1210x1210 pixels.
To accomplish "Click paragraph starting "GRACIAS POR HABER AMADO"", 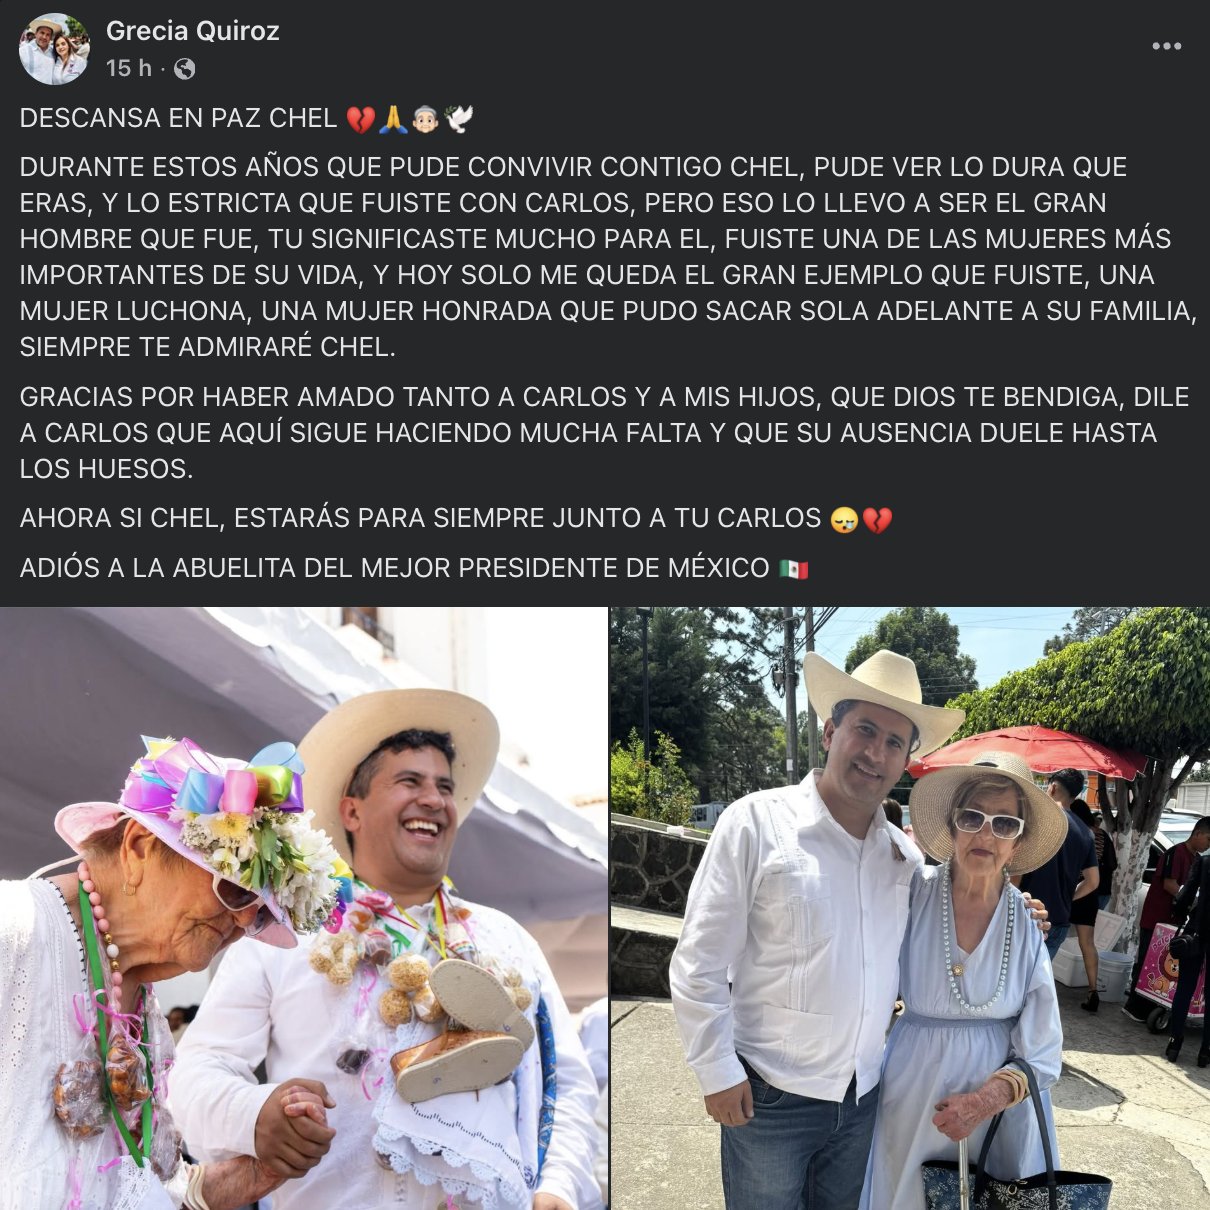I will point(604,433).
